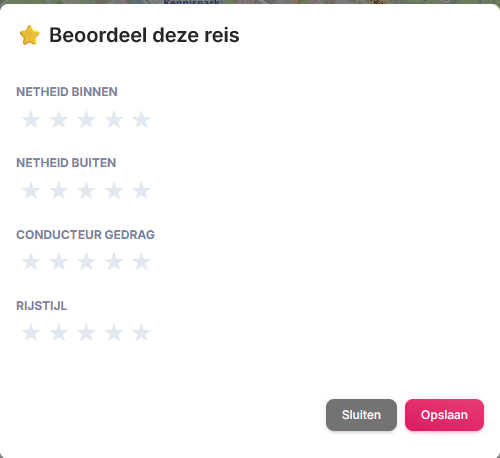Choose the fourth Netheid Binnen star
This screenshot has height=458, width=500.
point(114,119)
